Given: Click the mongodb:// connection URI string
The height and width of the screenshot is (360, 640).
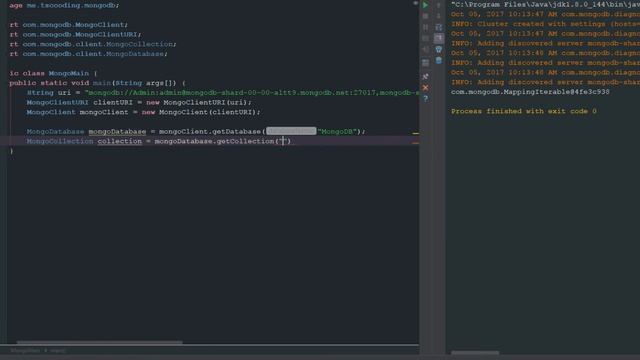Looking at the screenshot, I should click(251, 93).
